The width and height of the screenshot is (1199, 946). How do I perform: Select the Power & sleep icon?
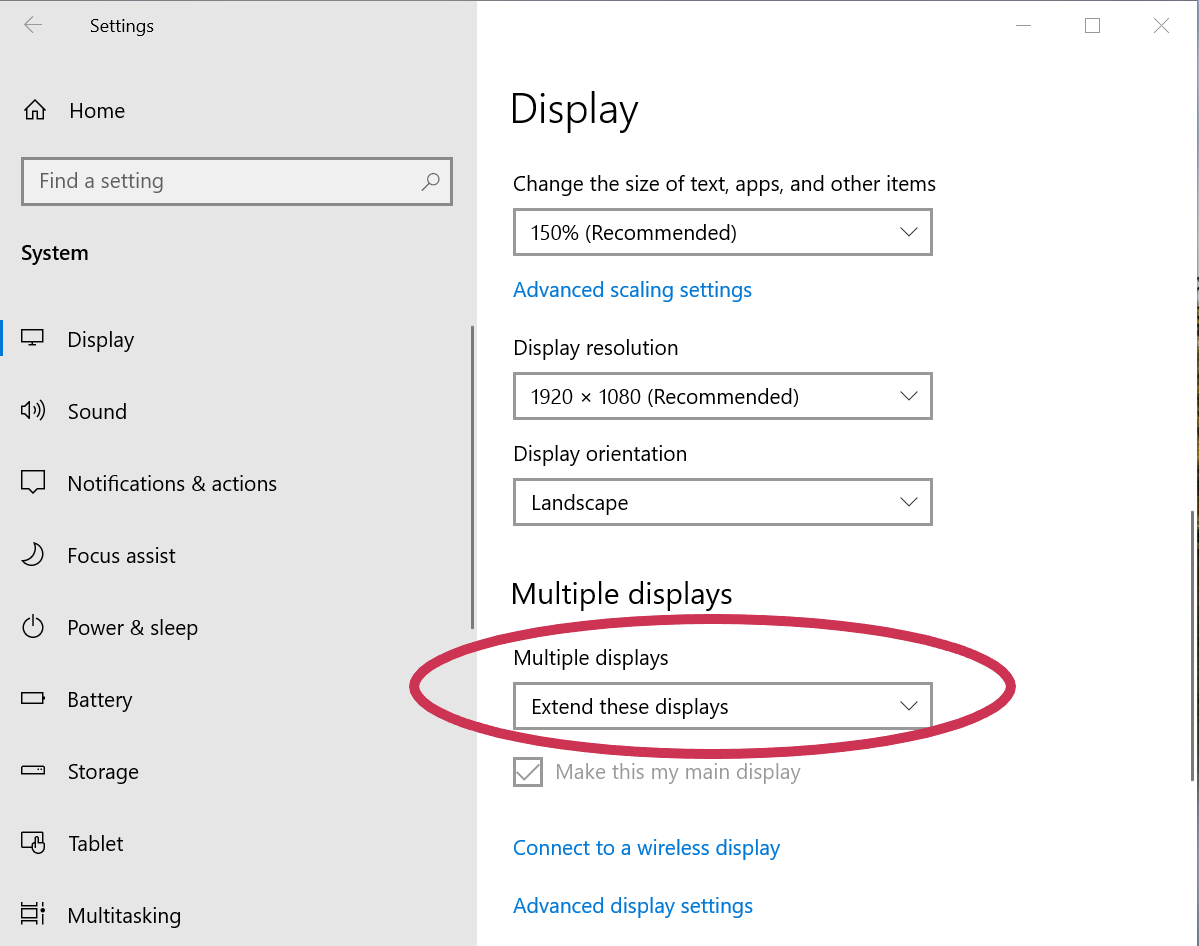(x=33, y=627)
